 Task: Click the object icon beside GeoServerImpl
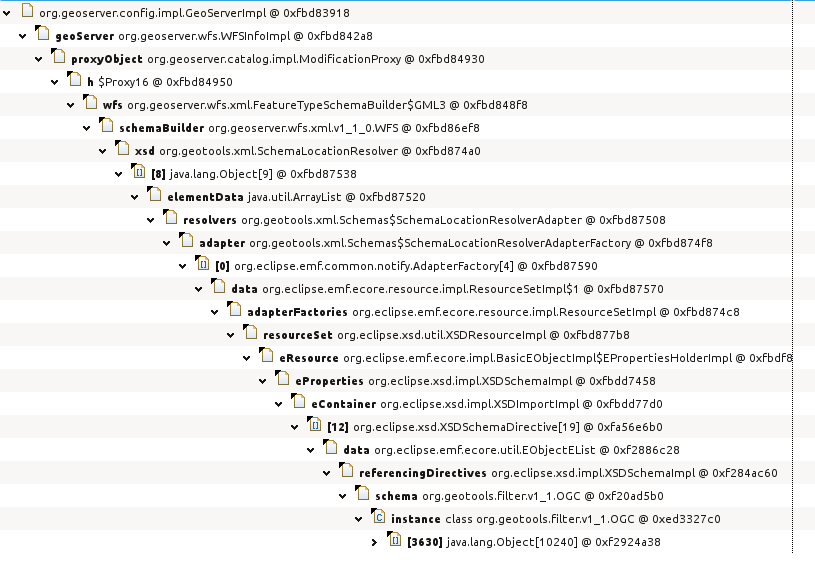pos(27,10)
